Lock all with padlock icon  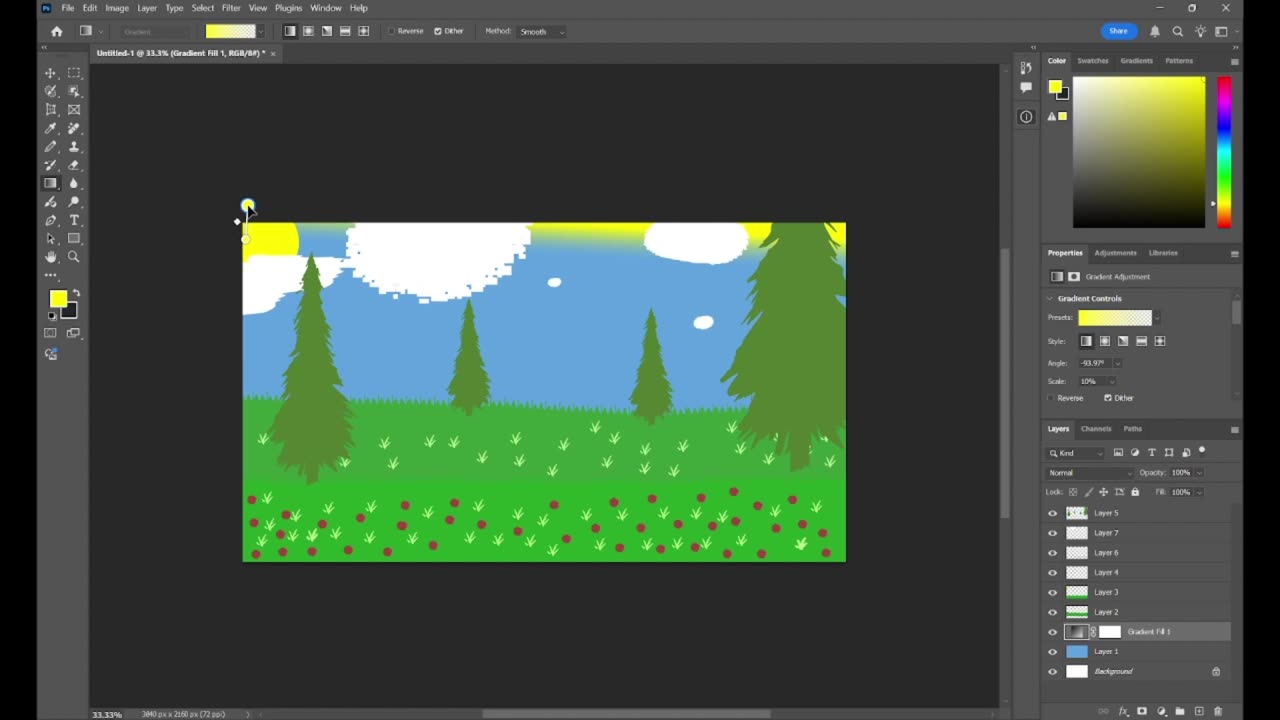[x=1135, y=492]
